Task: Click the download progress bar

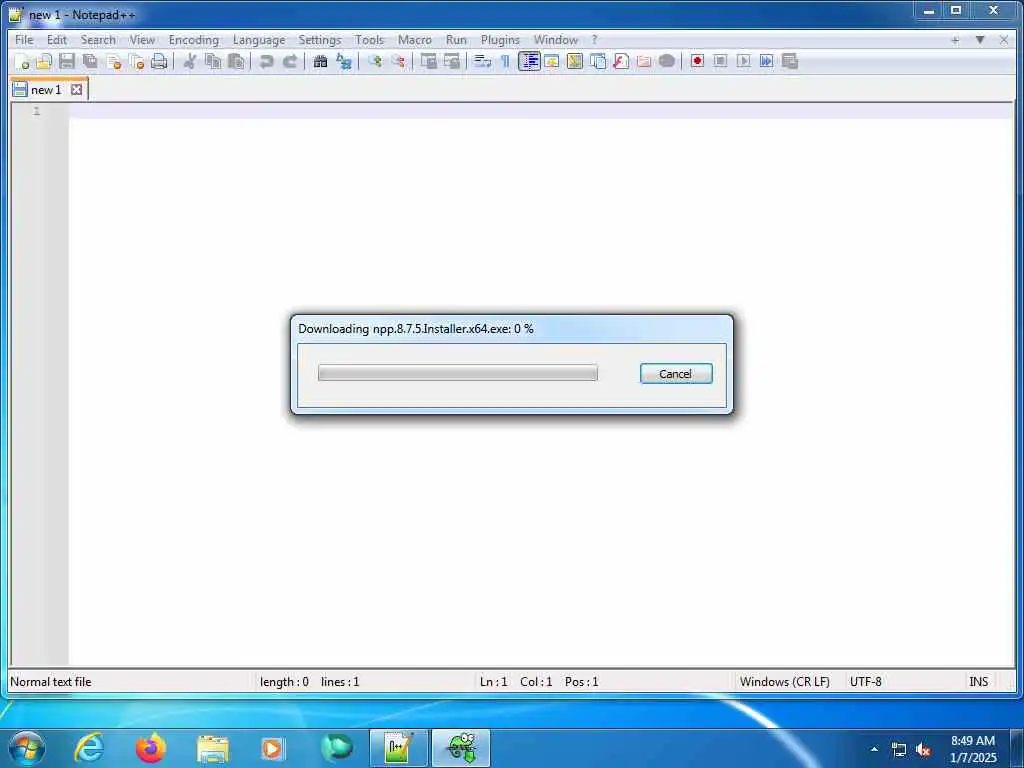Action: (x=458, y=373)
